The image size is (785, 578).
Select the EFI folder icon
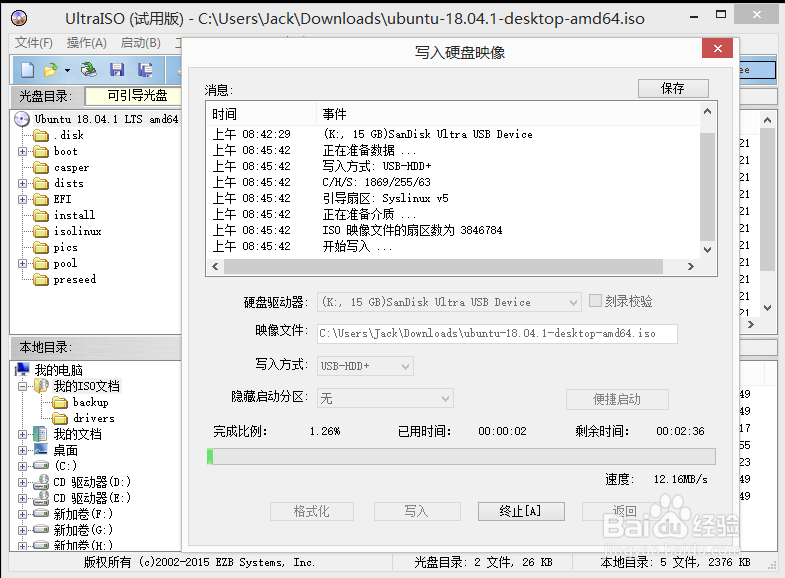tap(40, 199)
